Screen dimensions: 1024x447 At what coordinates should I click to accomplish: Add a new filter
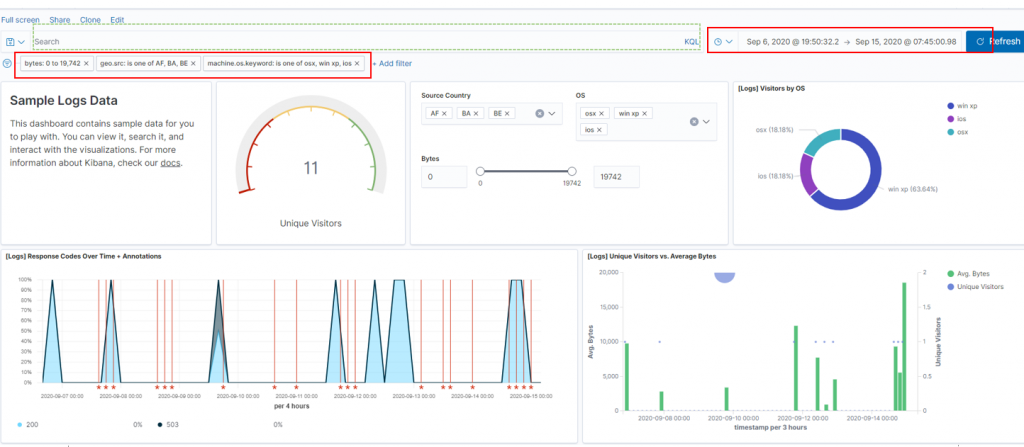[x=392, y=63]
